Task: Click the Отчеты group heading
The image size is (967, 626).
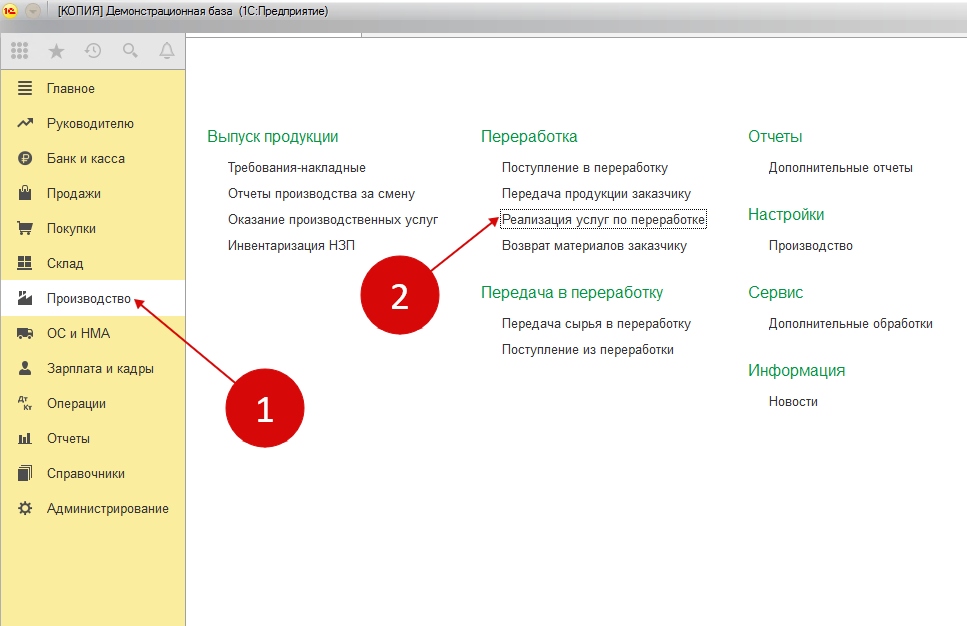Action: pyautogui.click(x=775, y=136)
